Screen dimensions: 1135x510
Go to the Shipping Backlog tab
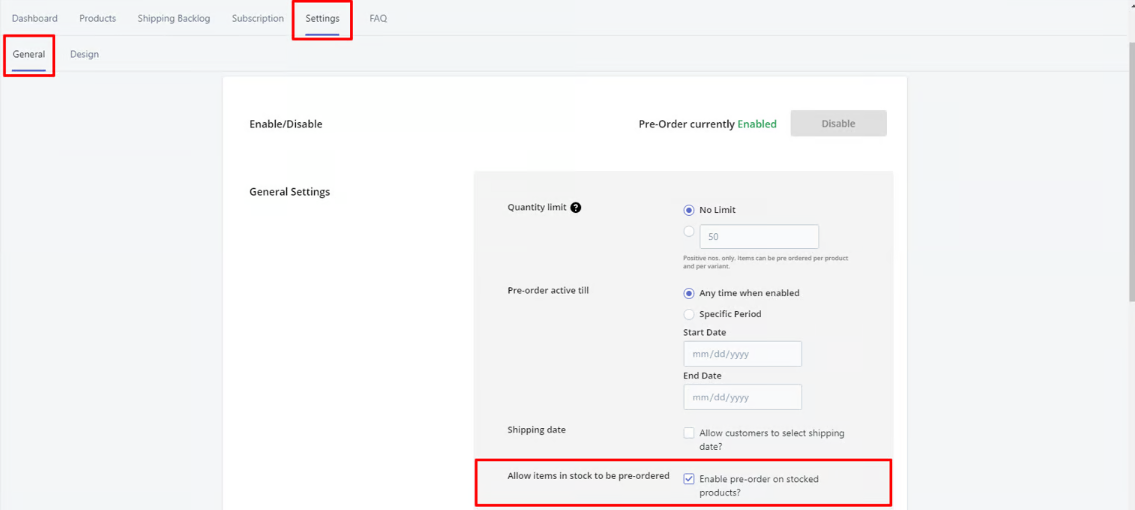pos(174,18)
